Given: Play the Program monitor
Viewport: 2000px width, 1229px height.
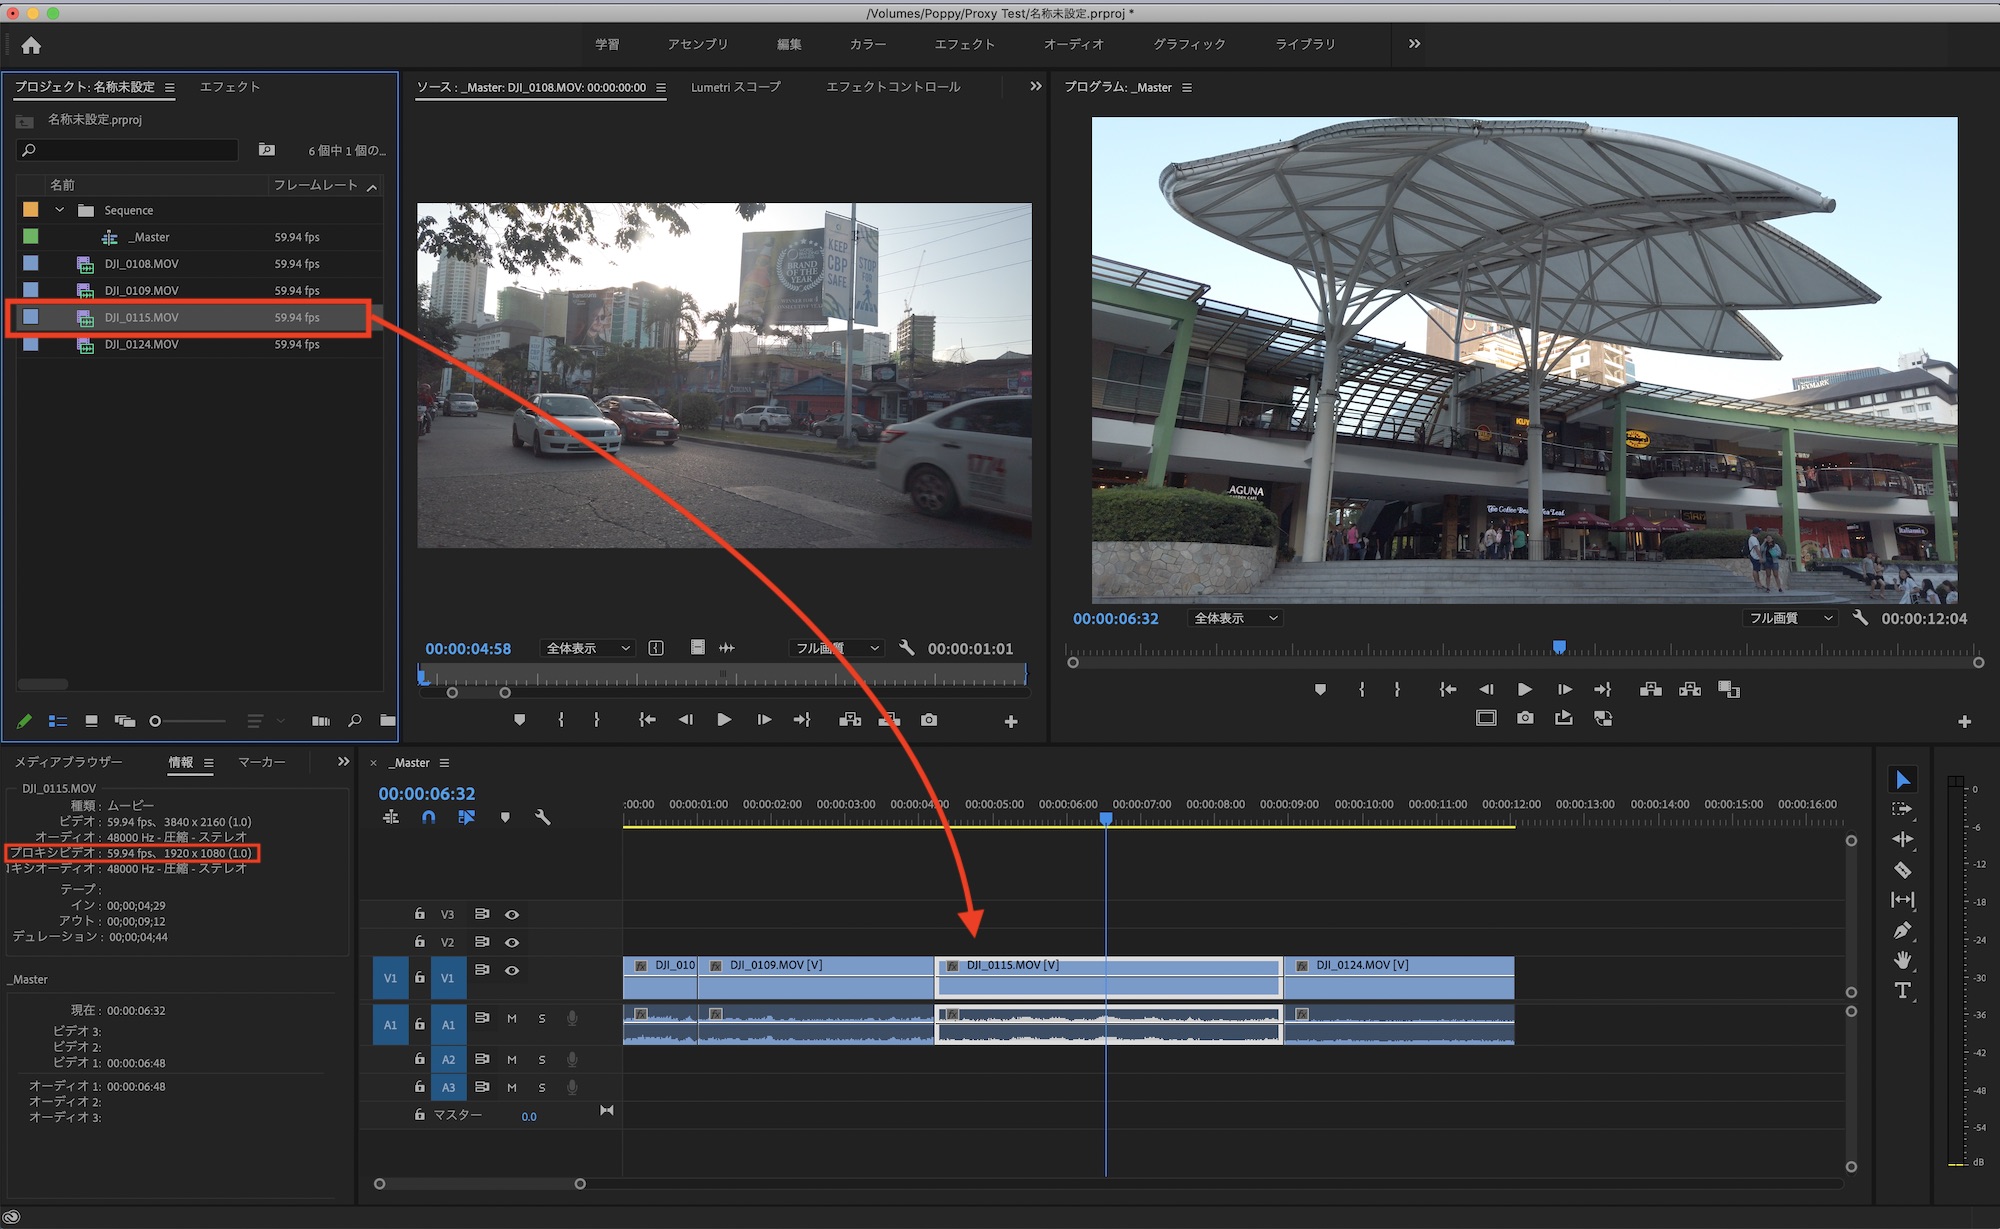Looking at the screenshot, I should (x=1525, y=690).
